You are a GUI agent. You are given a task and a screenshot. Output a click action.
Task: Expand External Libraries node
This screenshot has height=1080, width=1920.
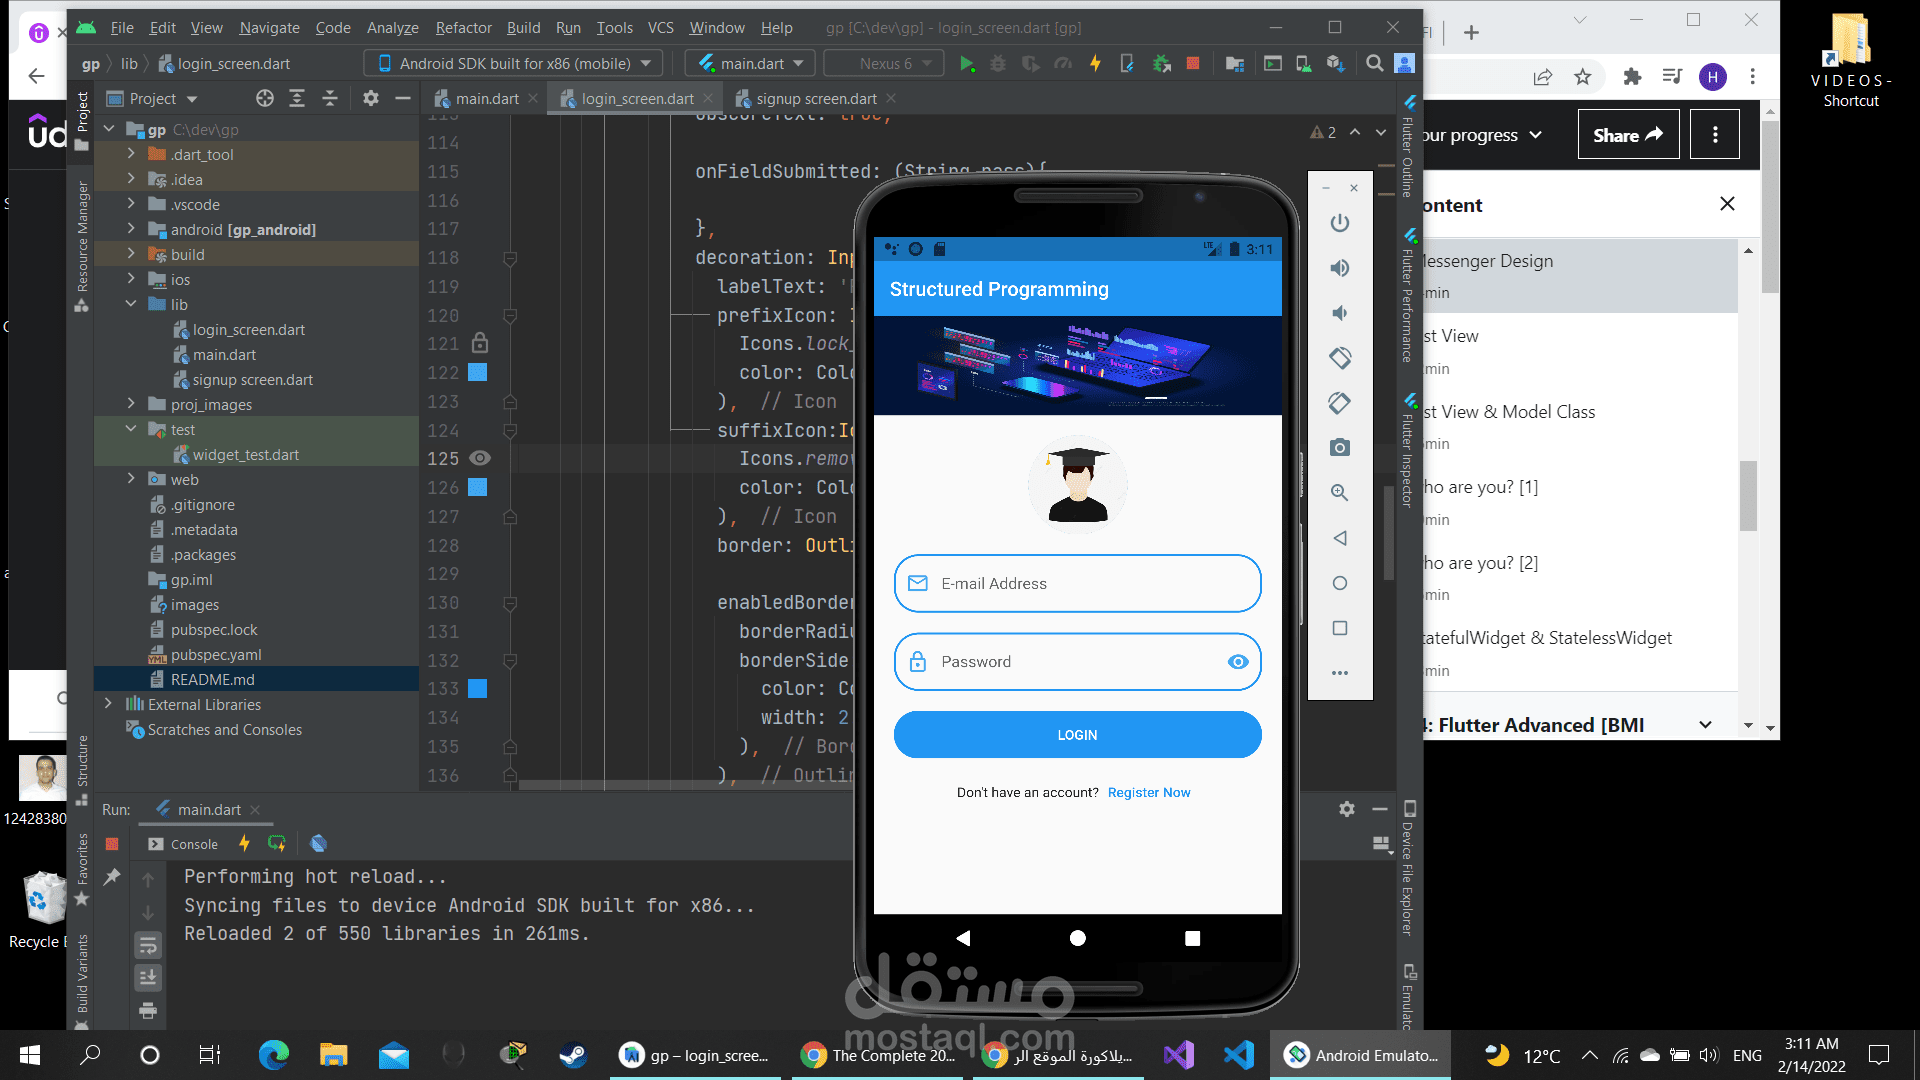[x=108, y=704]
